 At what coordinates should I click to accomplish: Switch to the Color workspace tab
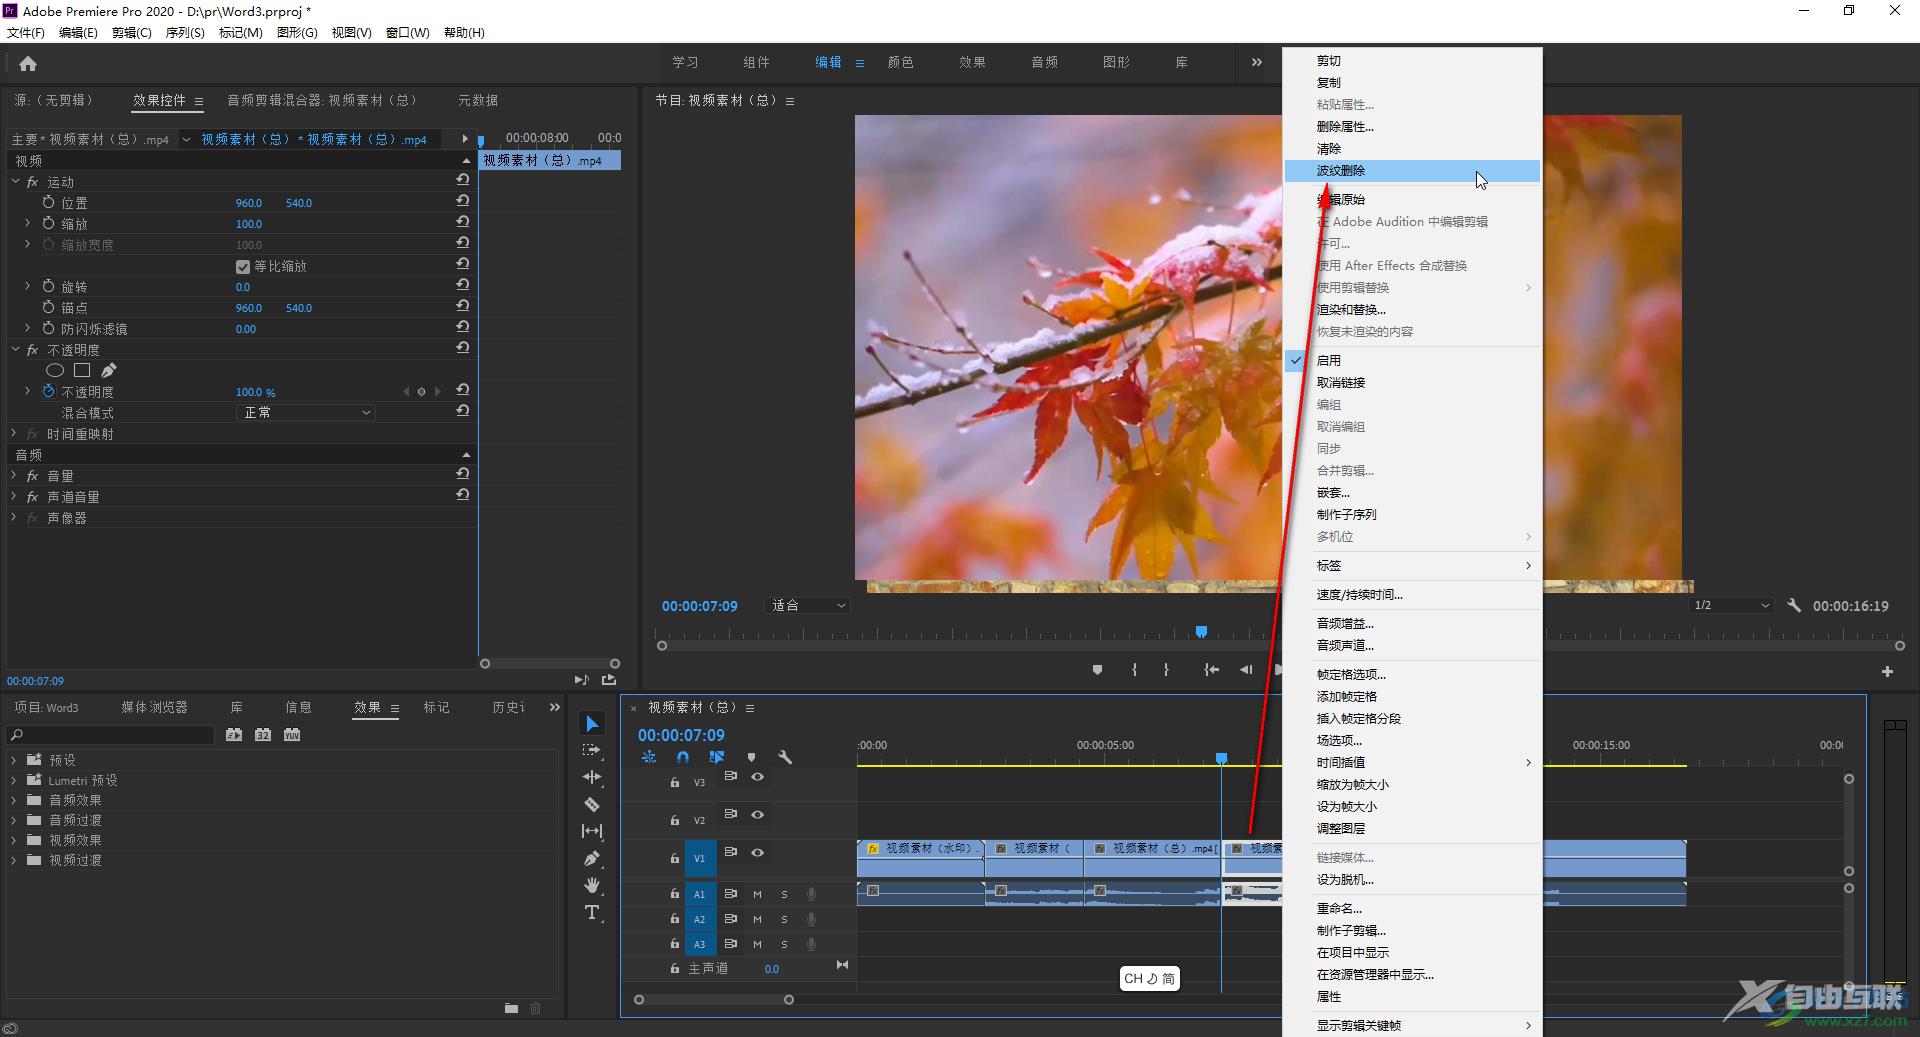tap(900, 62)
